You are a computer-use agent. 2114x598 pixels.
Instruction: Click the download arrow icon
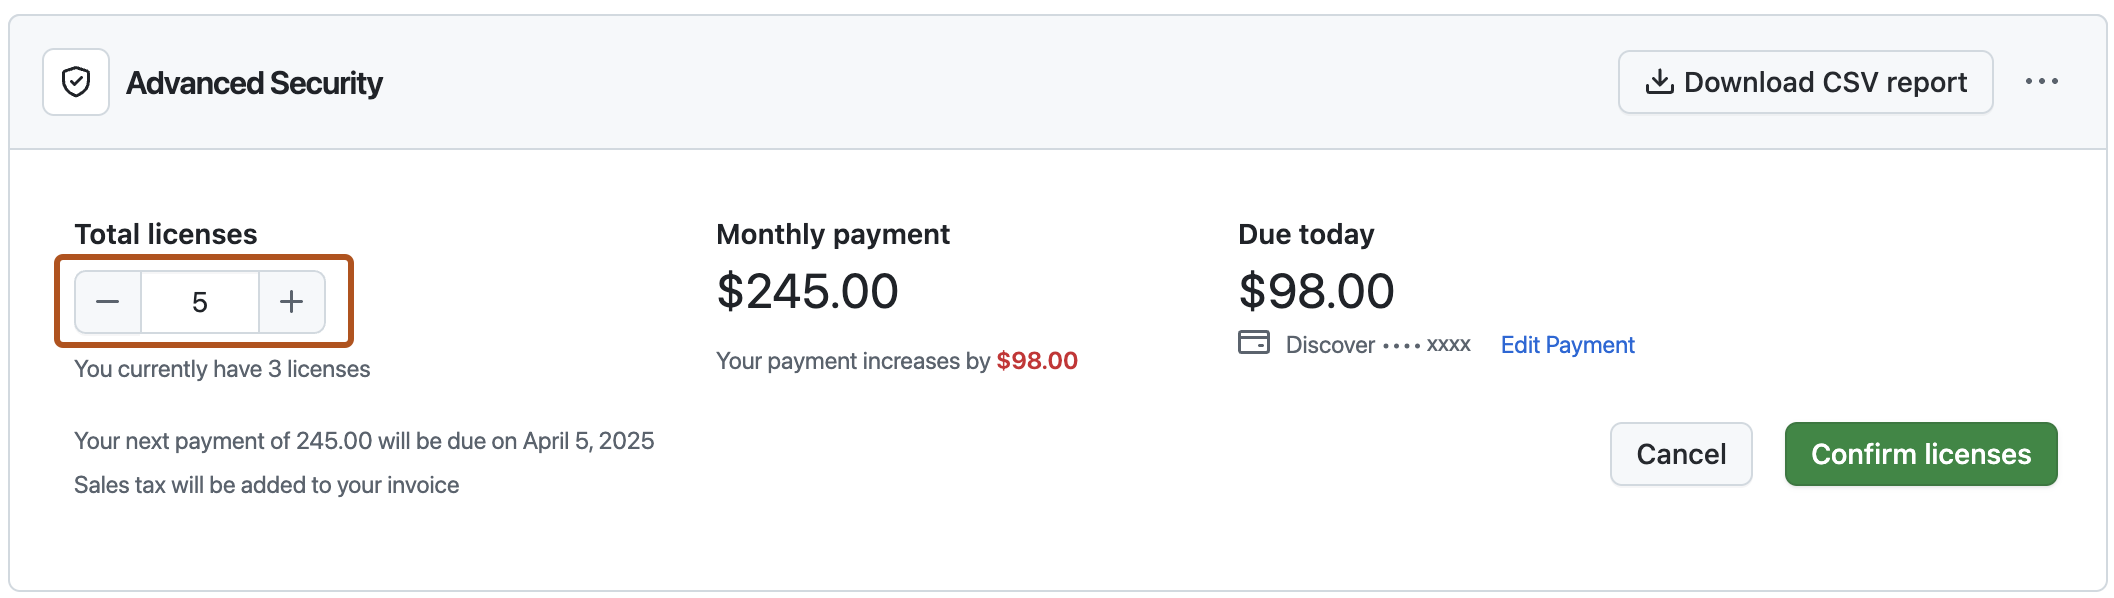[1659, 82]
